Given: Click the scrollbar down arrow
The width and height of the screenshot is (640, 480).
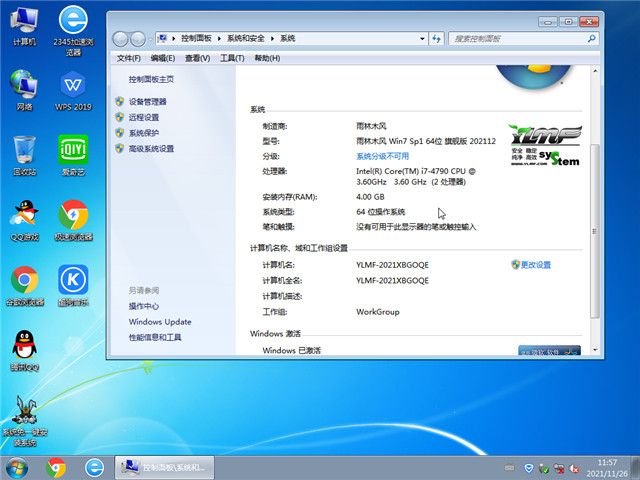Looking at the screenshot, I should 595,350.
